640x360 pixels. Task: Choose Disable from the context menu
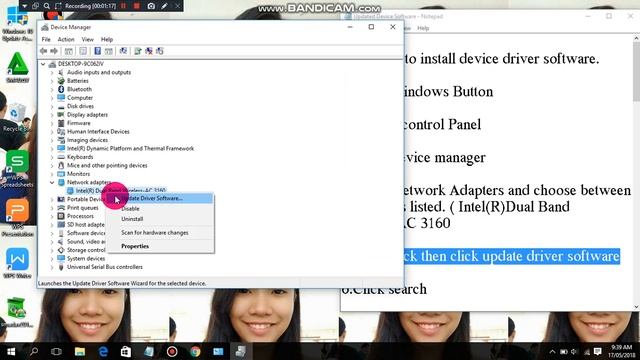coord(160,209)
